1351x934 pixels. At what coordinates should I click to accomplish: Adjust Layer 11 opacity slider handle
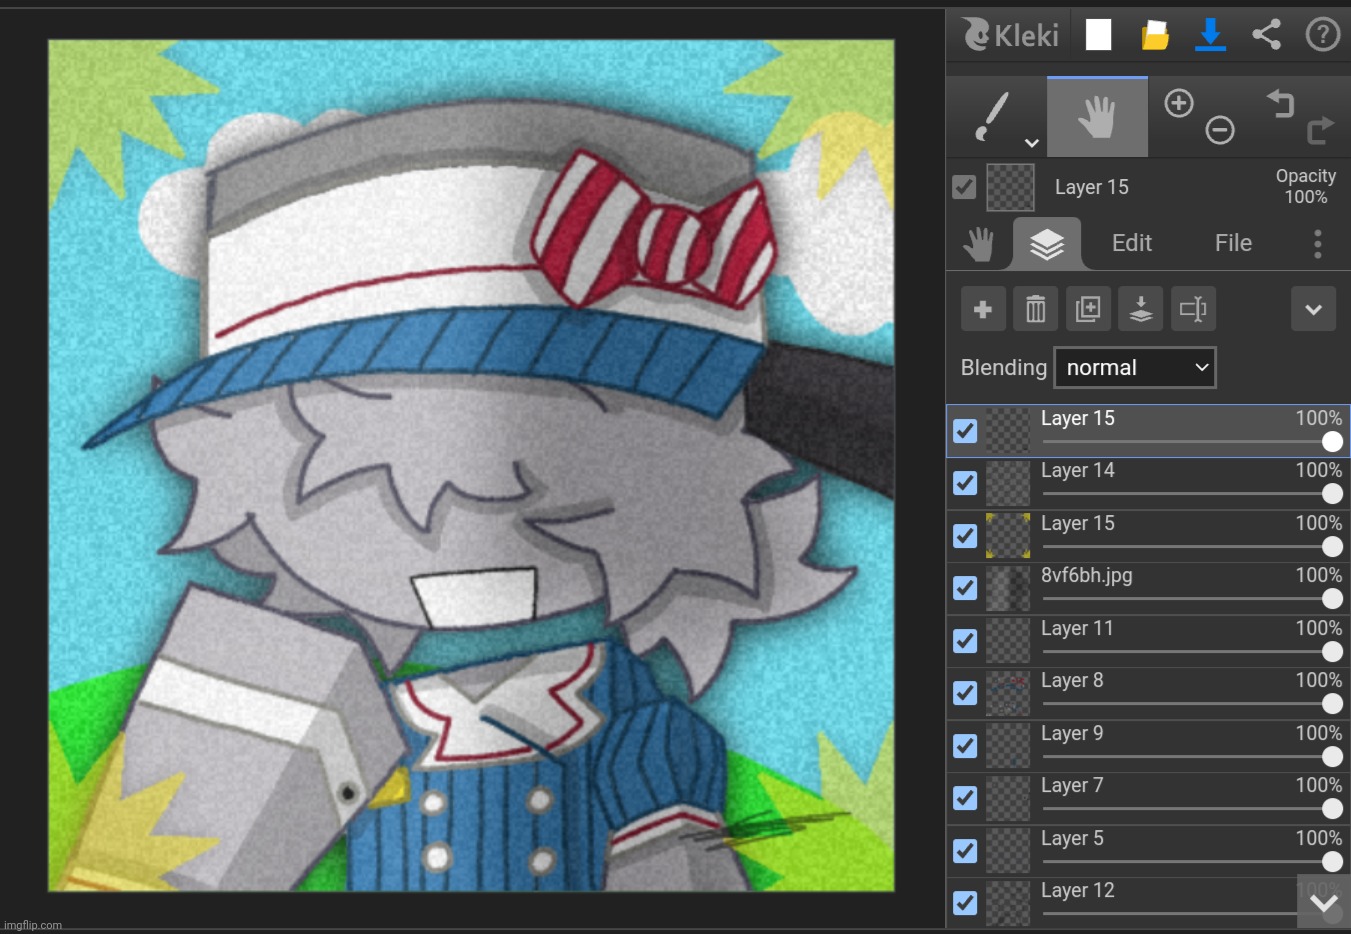[1332, 652]
